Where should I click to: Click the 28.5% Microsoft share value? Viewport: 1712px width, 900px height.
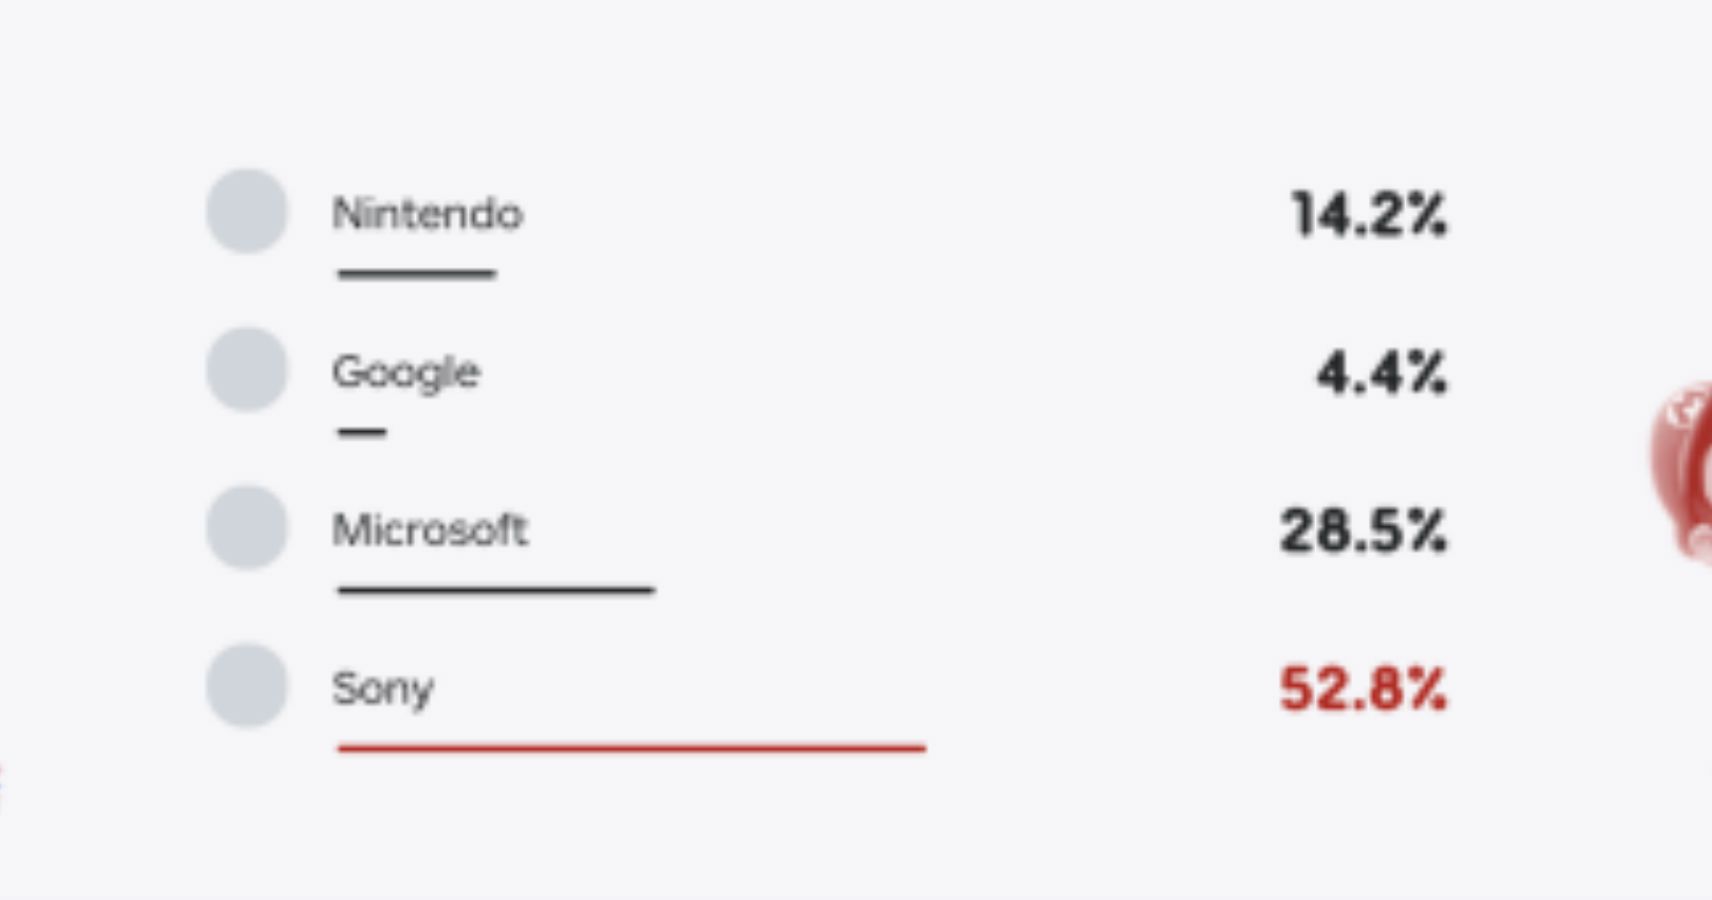1363,530
